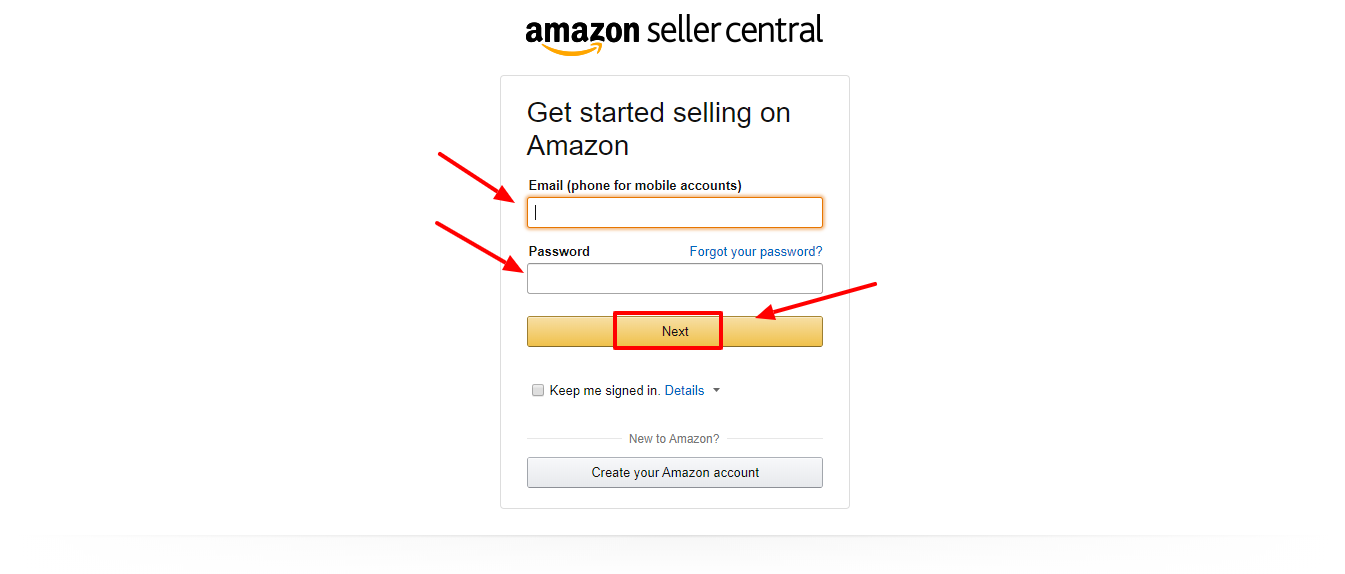Click the New to Amazon? divider text
This screenshot has width=1345, height=574.
(x=674, y=438)
